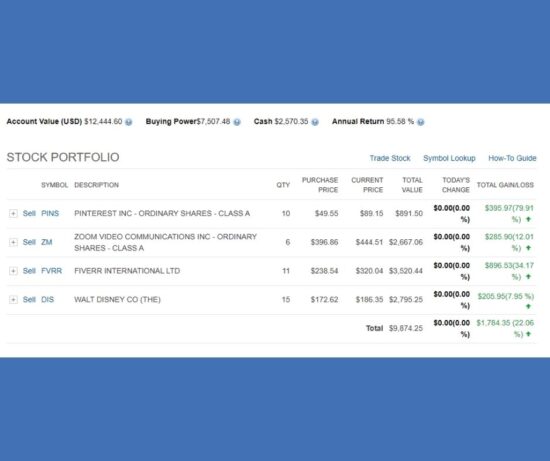Open the ZM symbol link
Viewport: 550px width, 461px height.
point(47,242)
